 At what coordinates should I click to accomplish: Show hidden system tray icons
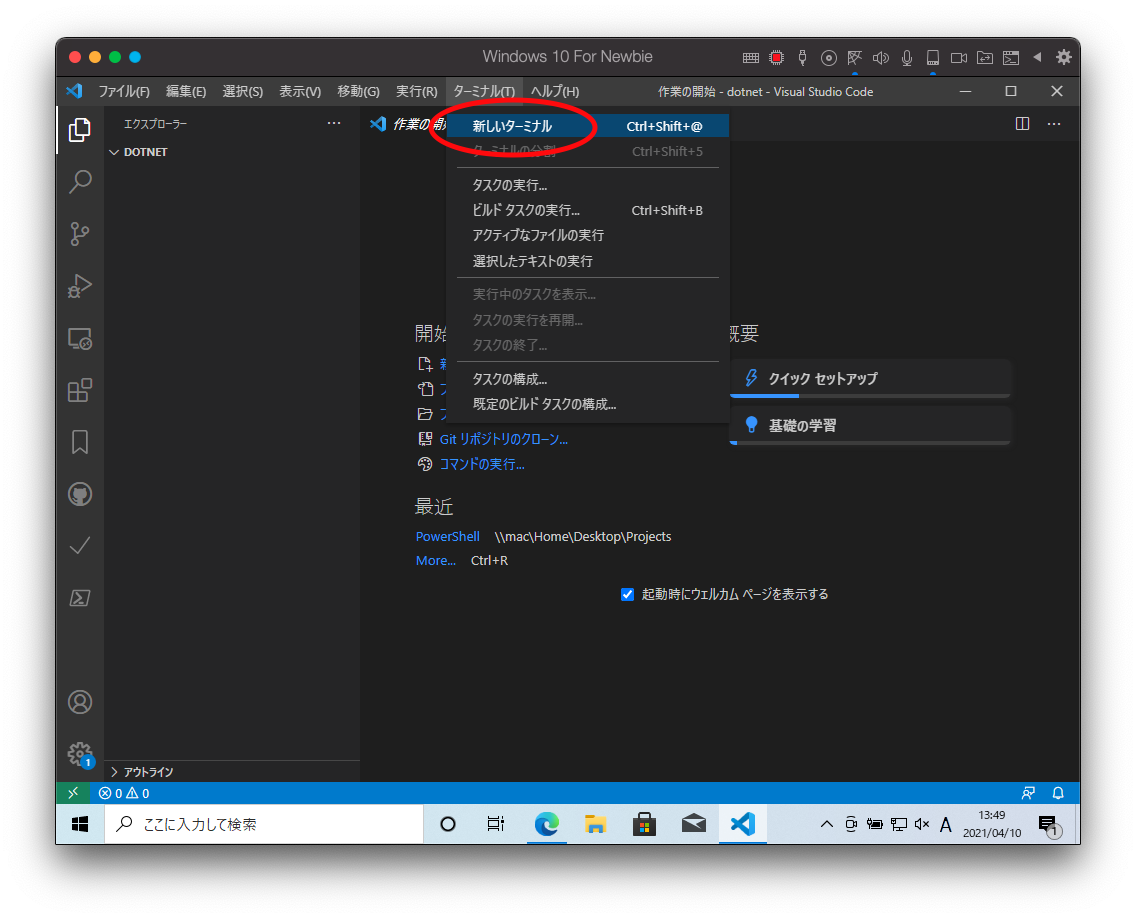(x=826, y=824)
